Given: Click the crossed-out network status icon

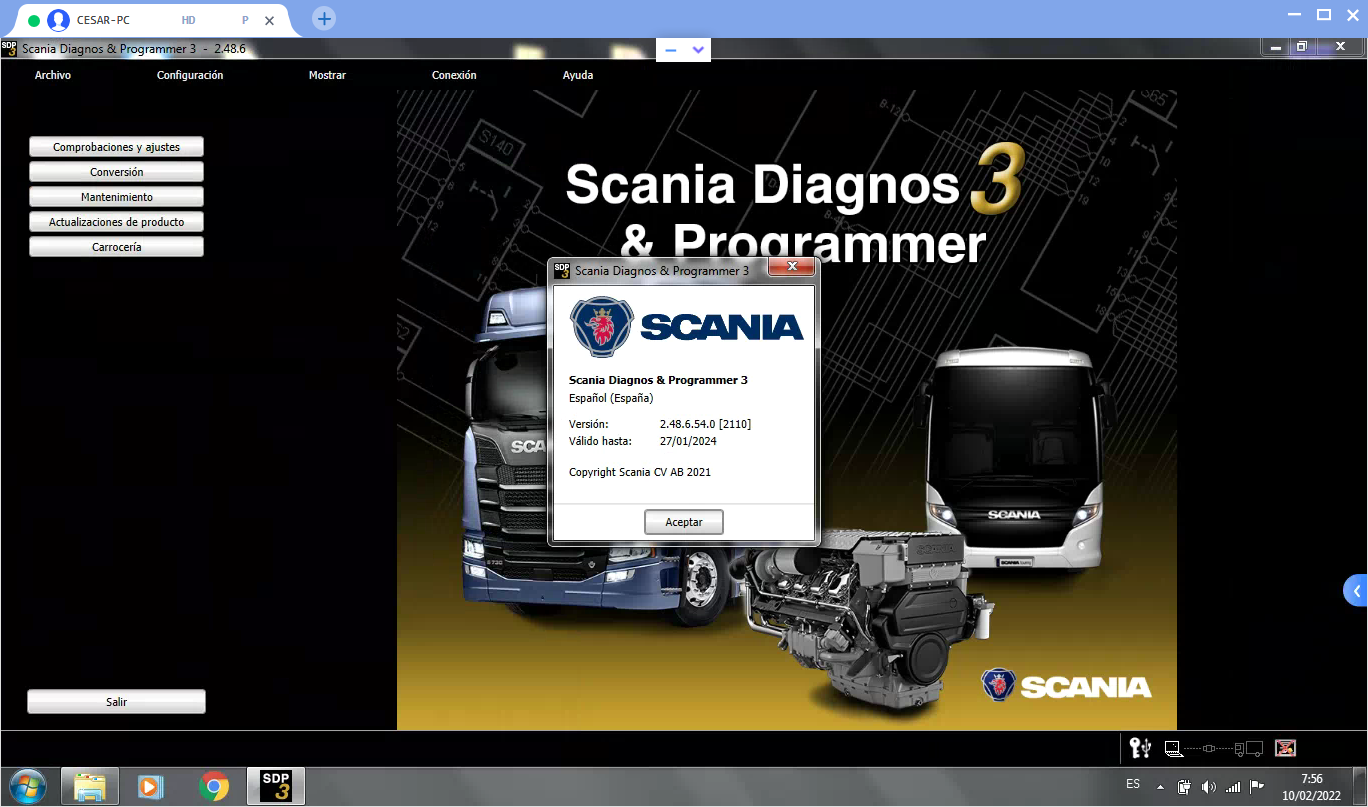Looking at the screenshot, I should pyautogui.click(x=1286, y=748).
